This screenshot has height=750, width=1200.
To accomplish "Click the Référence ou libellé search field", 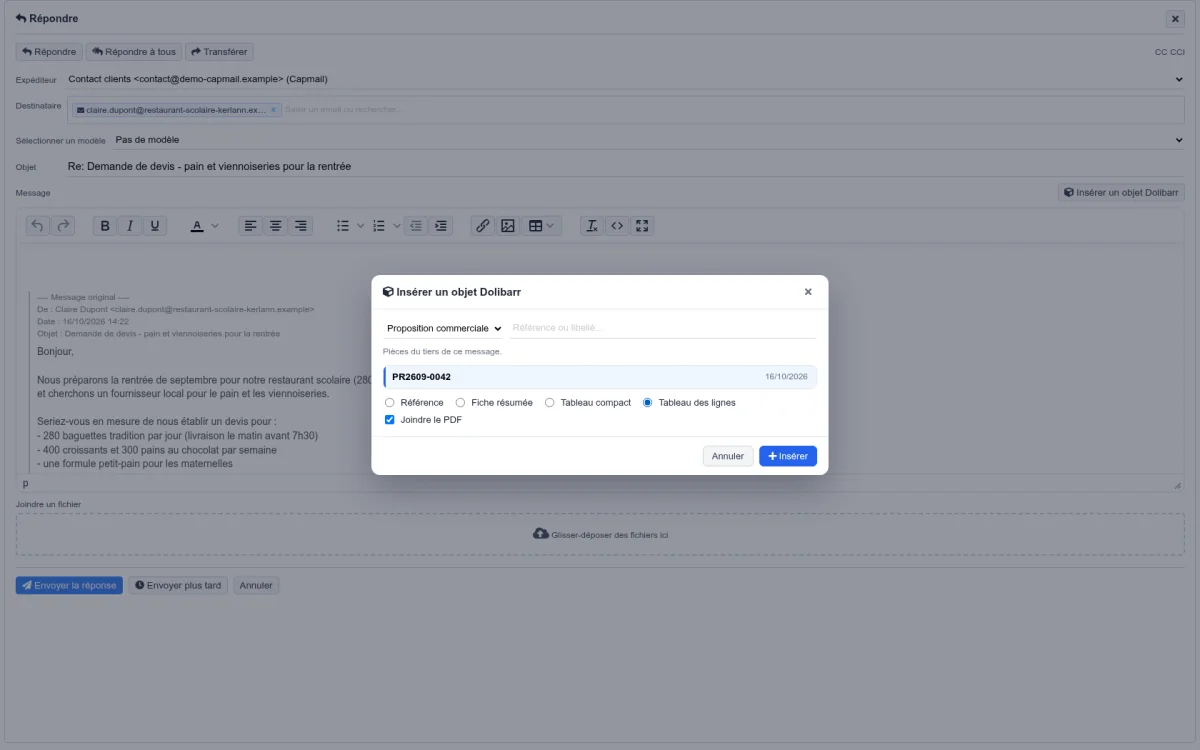I will (x=662, y=328).
